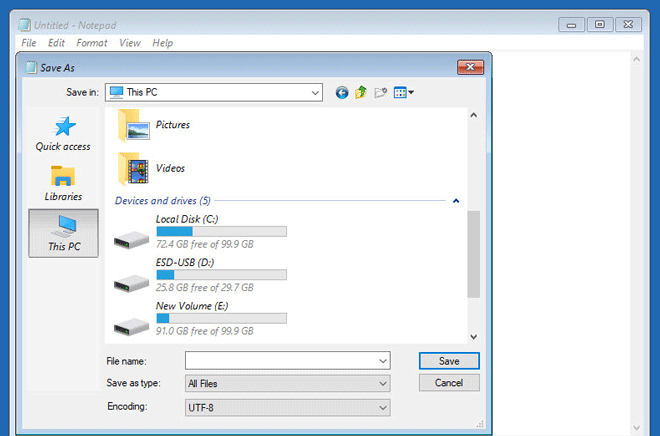The height and width of the screenshot is (436, 660).
Task: Click the file list scroll up arrow
Action: [x=474, y=115]
